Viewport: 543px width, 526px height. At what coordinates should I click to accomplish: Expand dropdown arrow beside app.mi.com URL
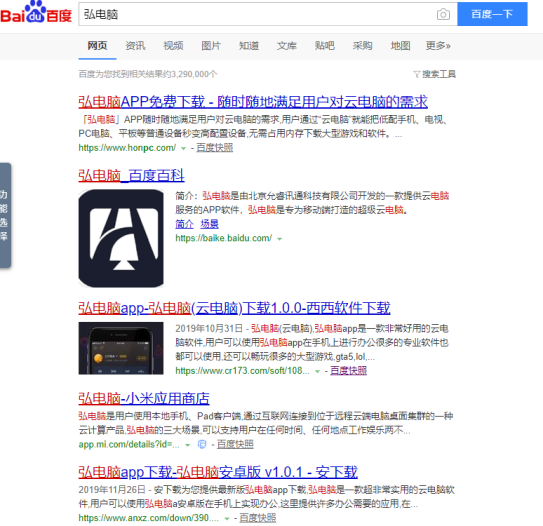(x=187, y=445)
